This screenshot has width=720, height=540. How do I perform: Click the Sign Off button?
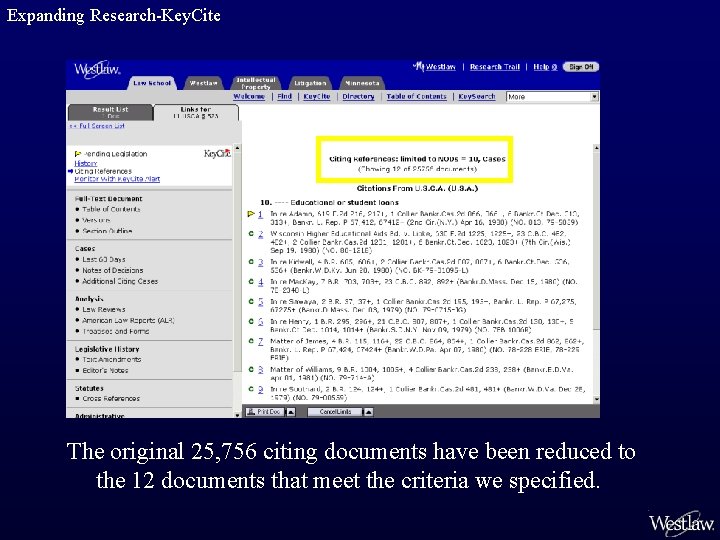pyautogui.click(x=581, y=67)
